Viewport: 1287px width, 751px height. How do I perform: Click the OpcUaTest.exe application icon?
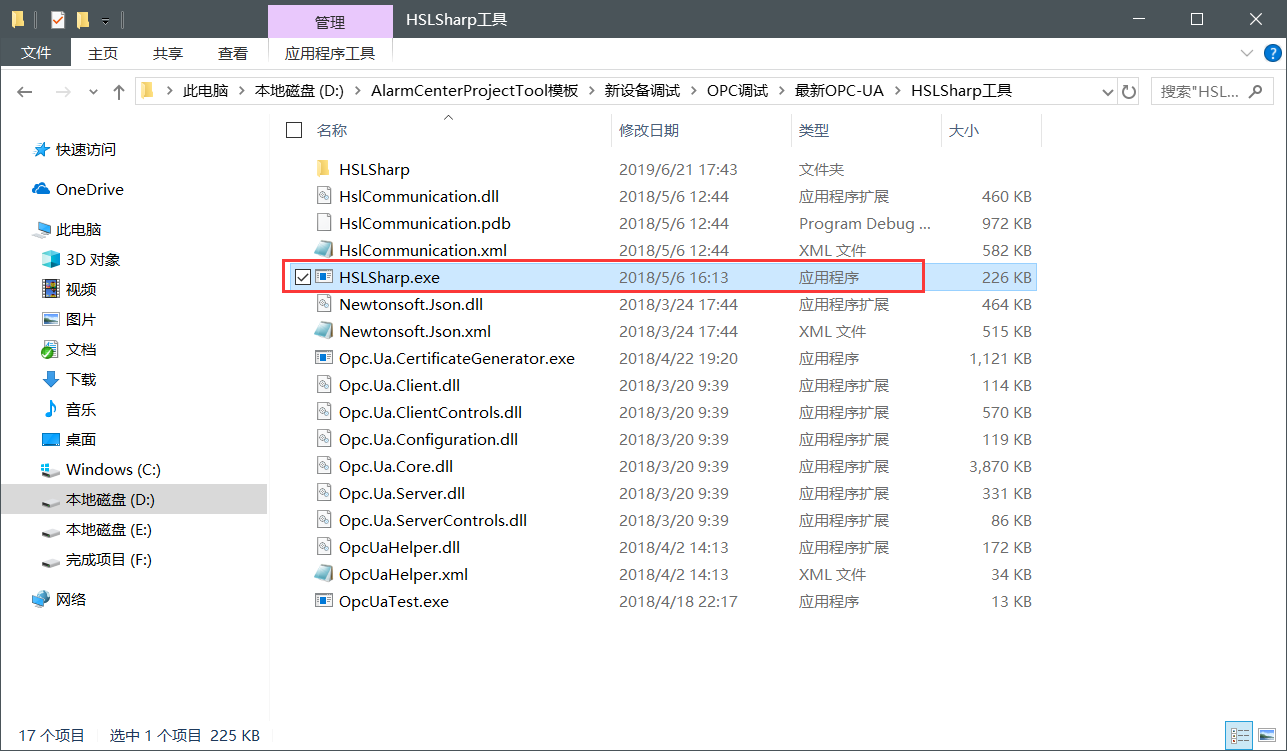tap(323, 601)
